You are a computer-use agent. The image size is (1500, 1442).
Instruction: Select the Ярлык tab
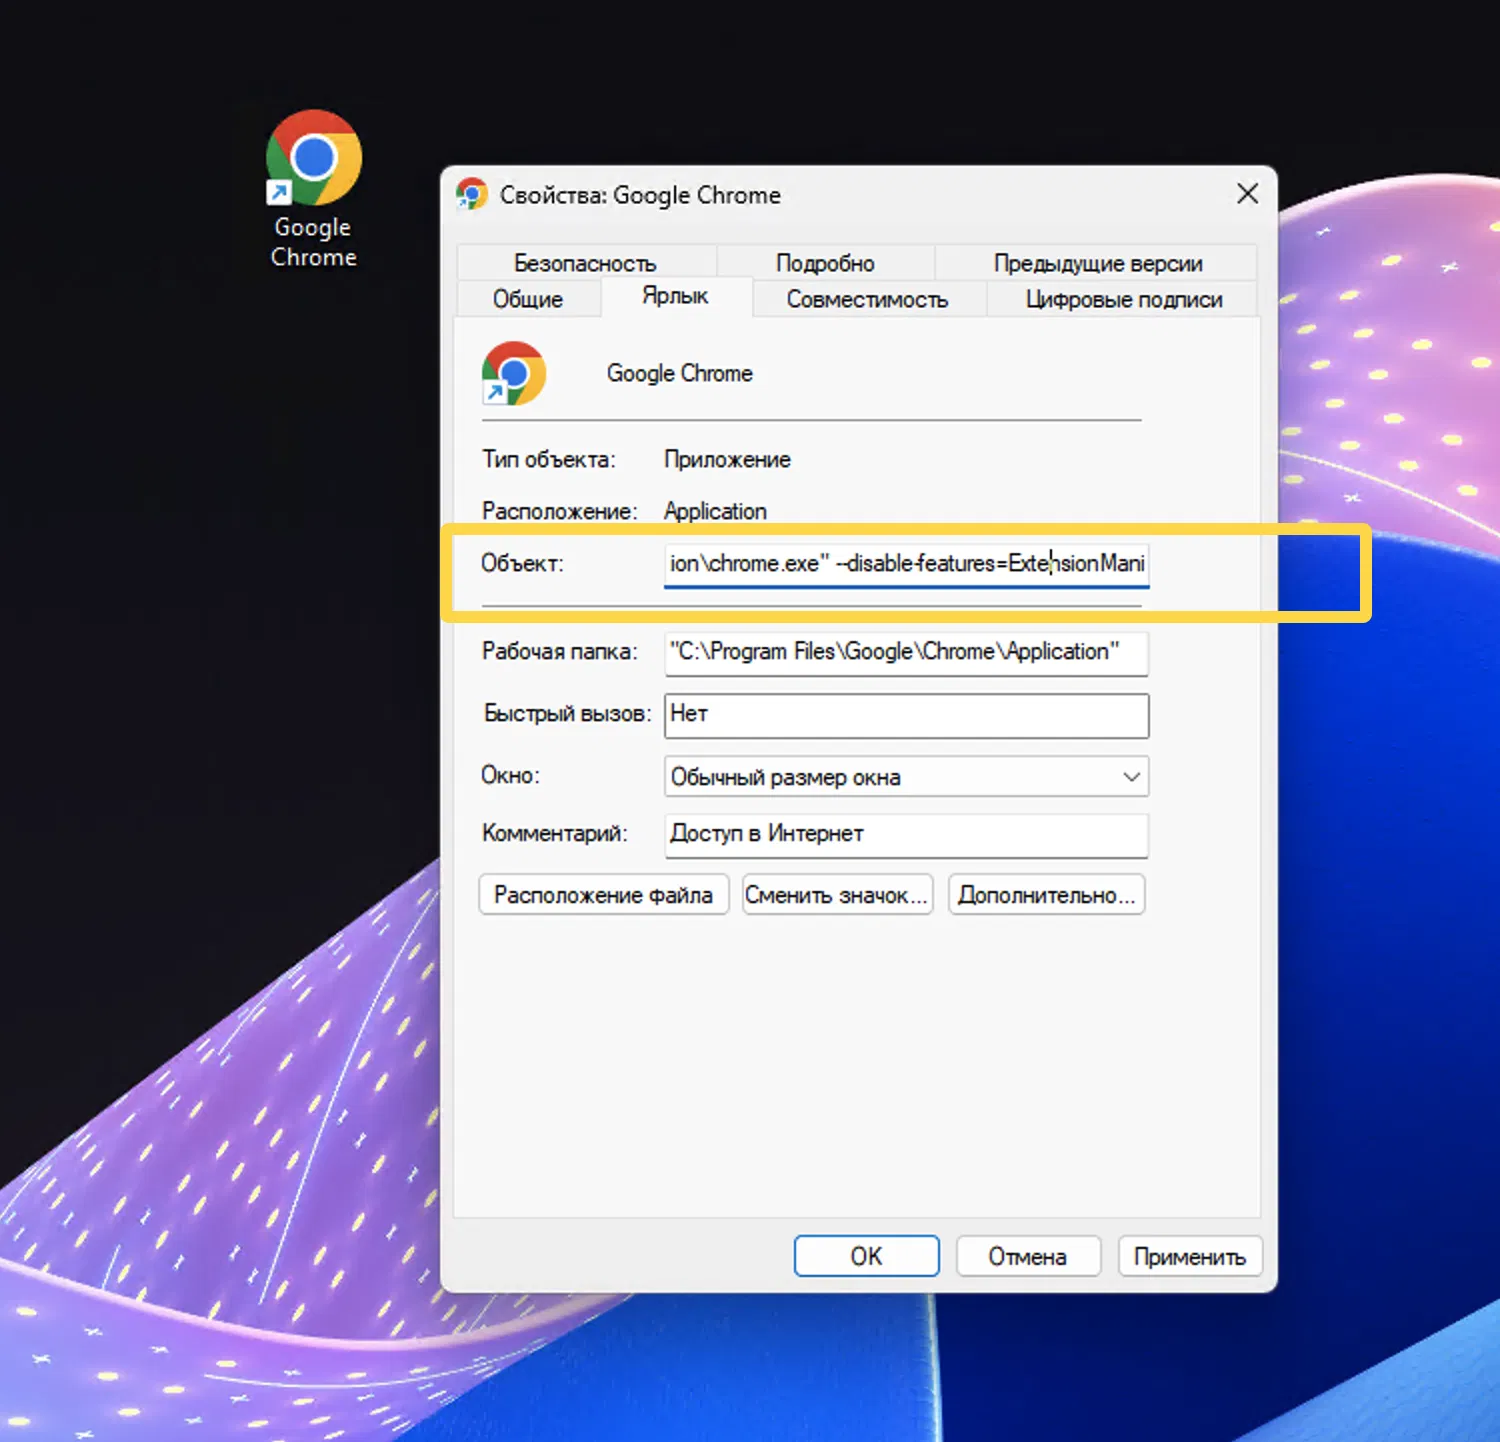[x=676, y=296]
